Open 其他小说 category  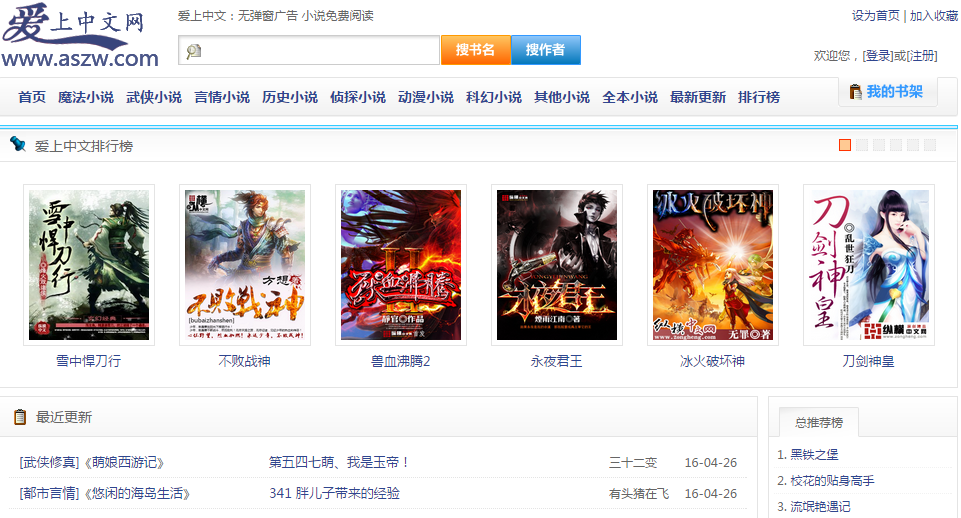pyautogui.click(x=562, y=97)
